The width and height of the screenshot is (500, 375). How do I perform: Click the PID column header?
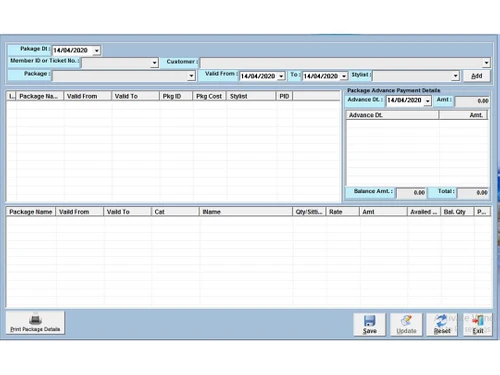[284, 96]
